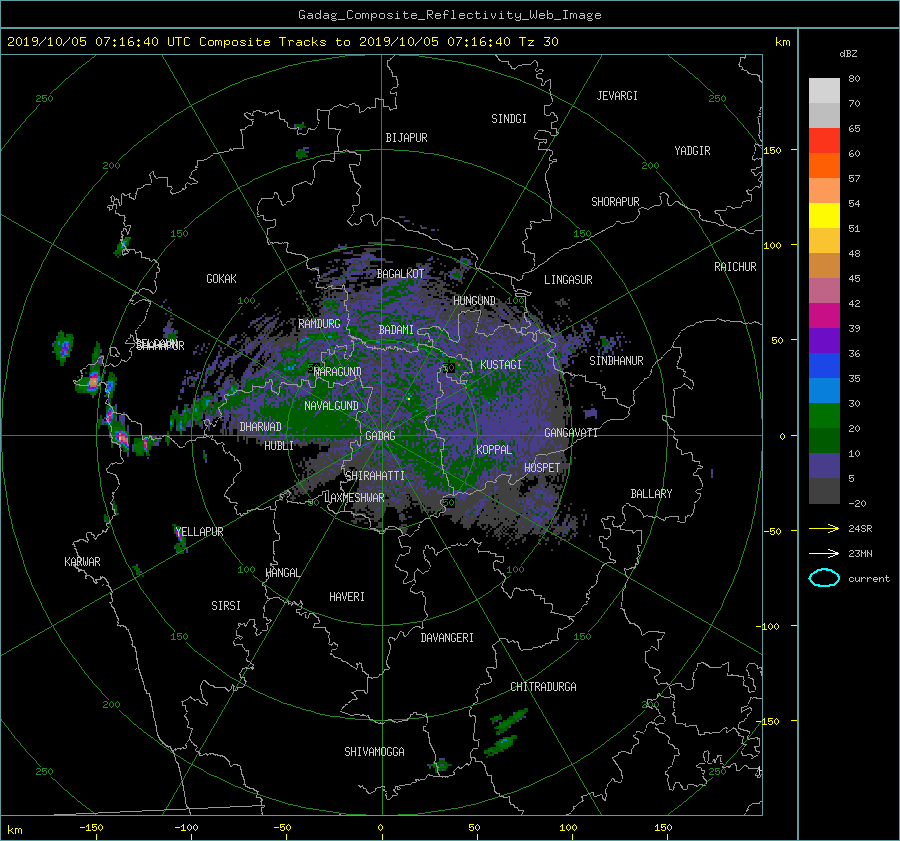Select the yellow 51-54 dBZ color swatch
The width and height of the screenshot is (900, 841).
point(824,216)
